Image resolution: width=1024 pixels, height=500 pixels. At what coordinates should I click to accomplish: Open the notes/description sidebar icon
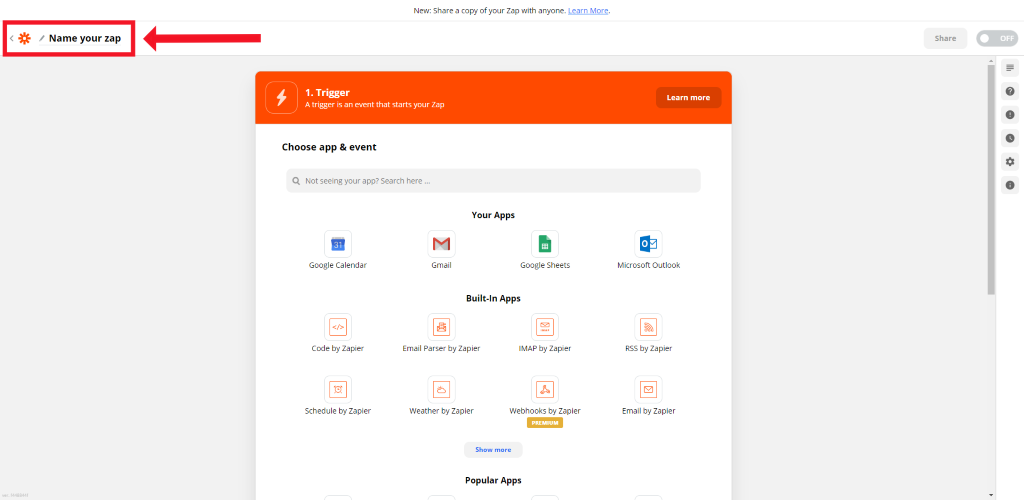pos(1010,68)
